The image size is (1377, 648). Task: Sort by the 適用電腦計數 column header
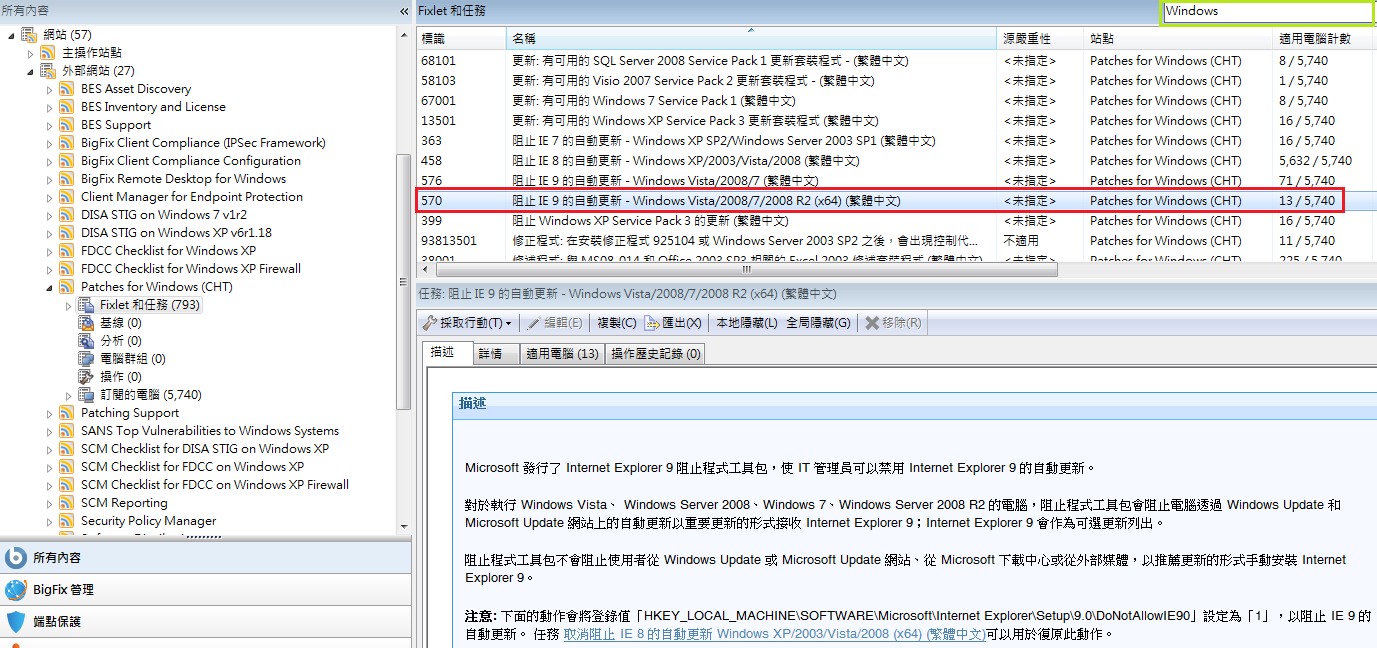click(1324, 38)
